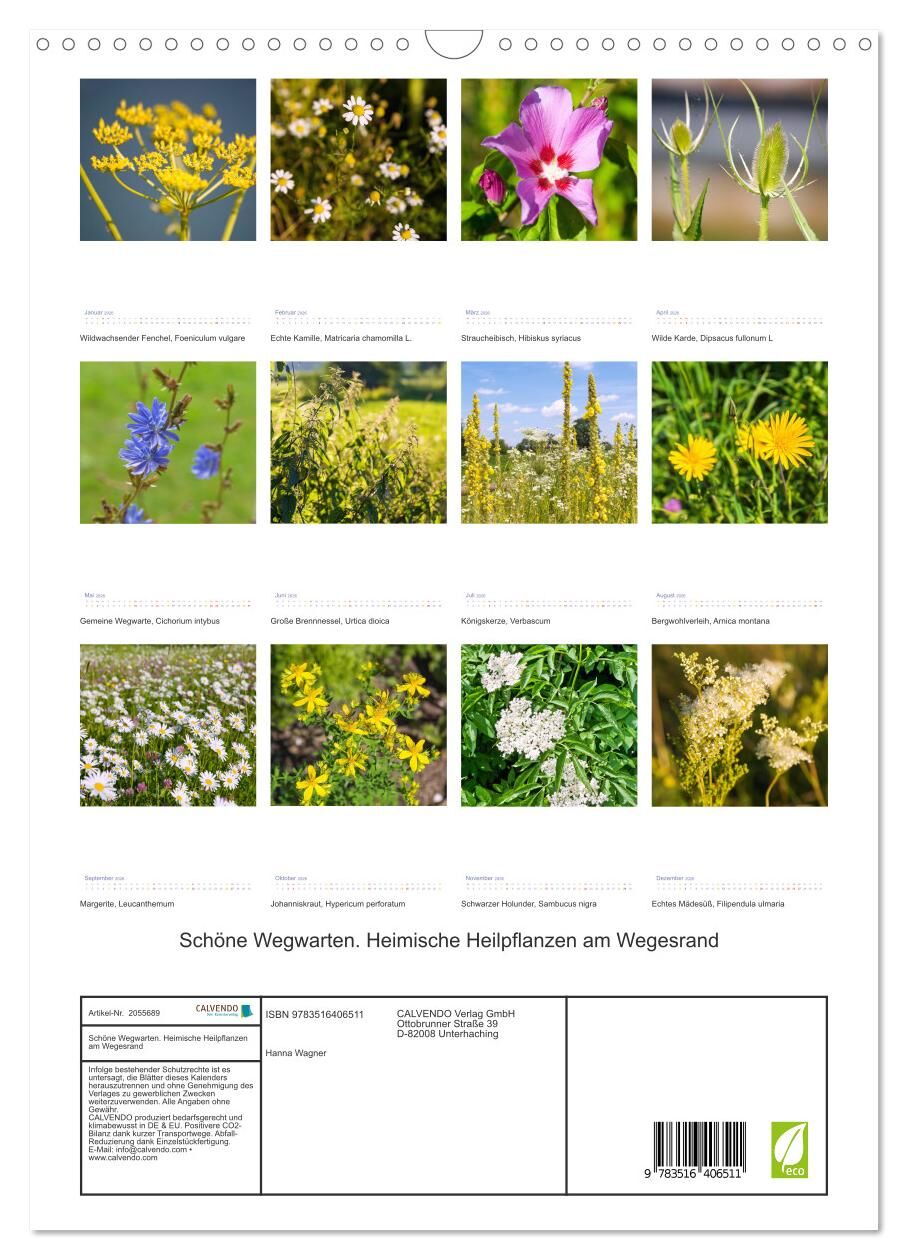Click the calendar hanger notch at top
This screenshot has height=1260, width=908.
click(453, 44)
